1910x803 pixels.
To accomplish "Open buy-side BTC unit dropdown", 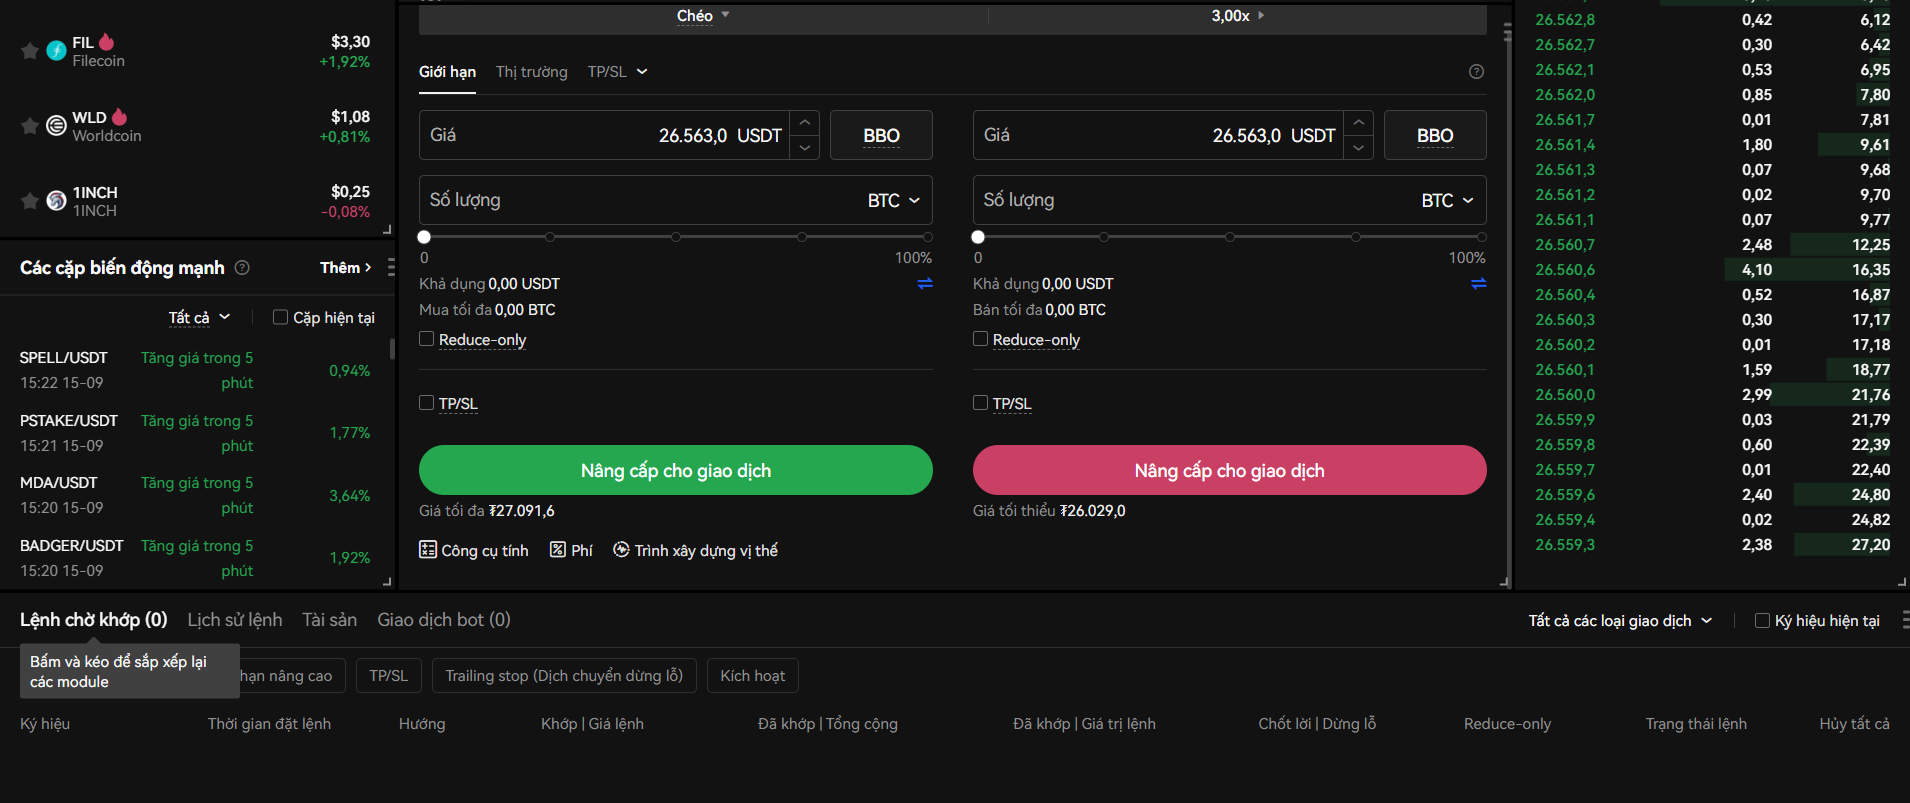I will tap(893, 200).
